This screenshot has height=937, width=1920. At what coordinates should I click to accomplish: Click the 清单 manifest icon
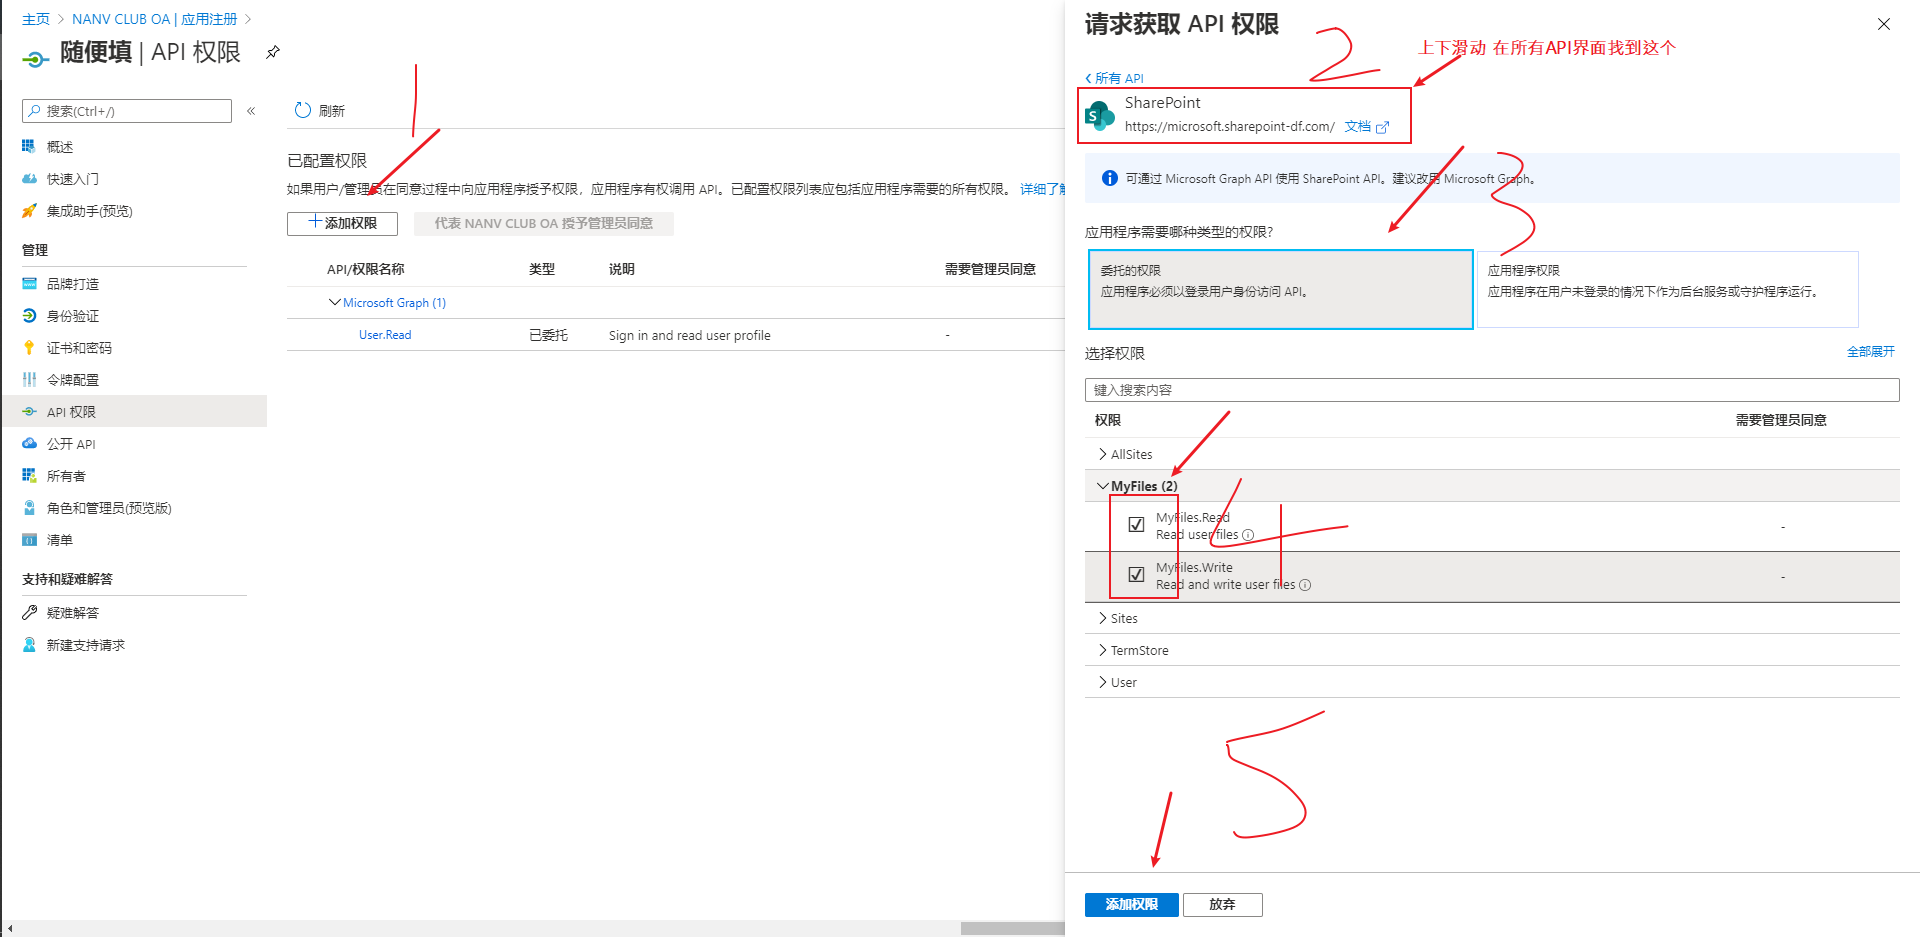pos(29,540)
